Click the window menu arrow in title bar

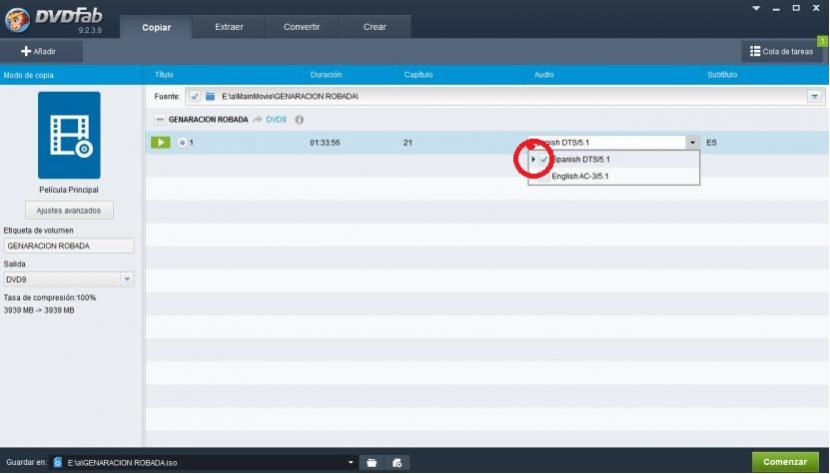point(756,8)
